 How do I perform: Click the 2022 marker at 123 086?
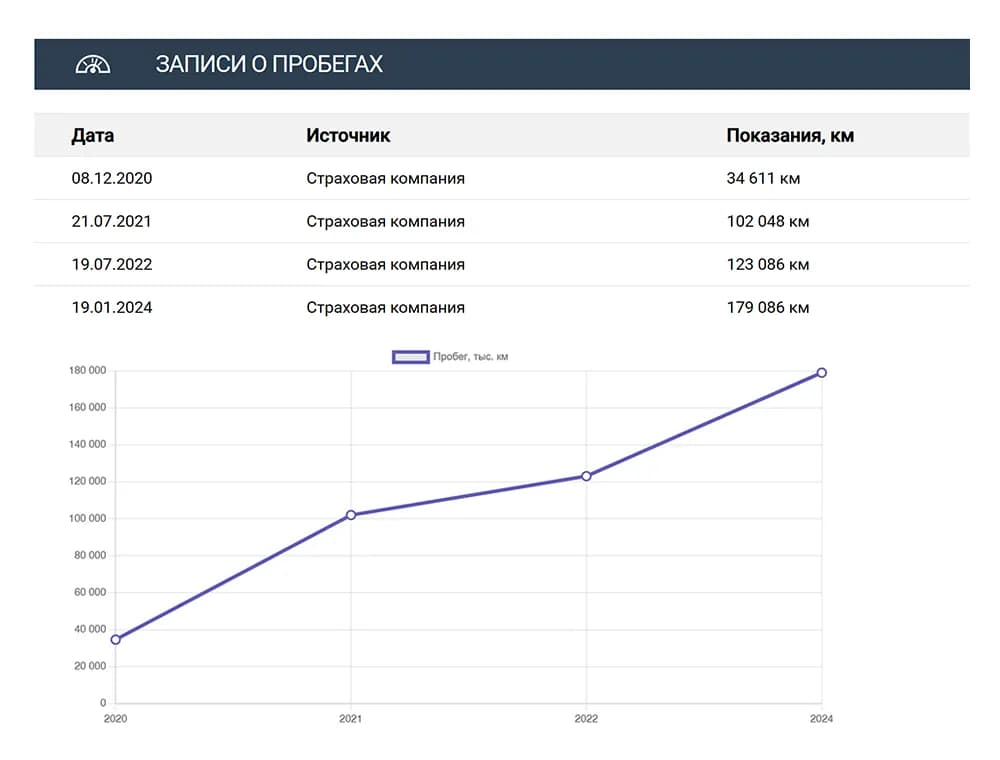click(x=586, y=476)
